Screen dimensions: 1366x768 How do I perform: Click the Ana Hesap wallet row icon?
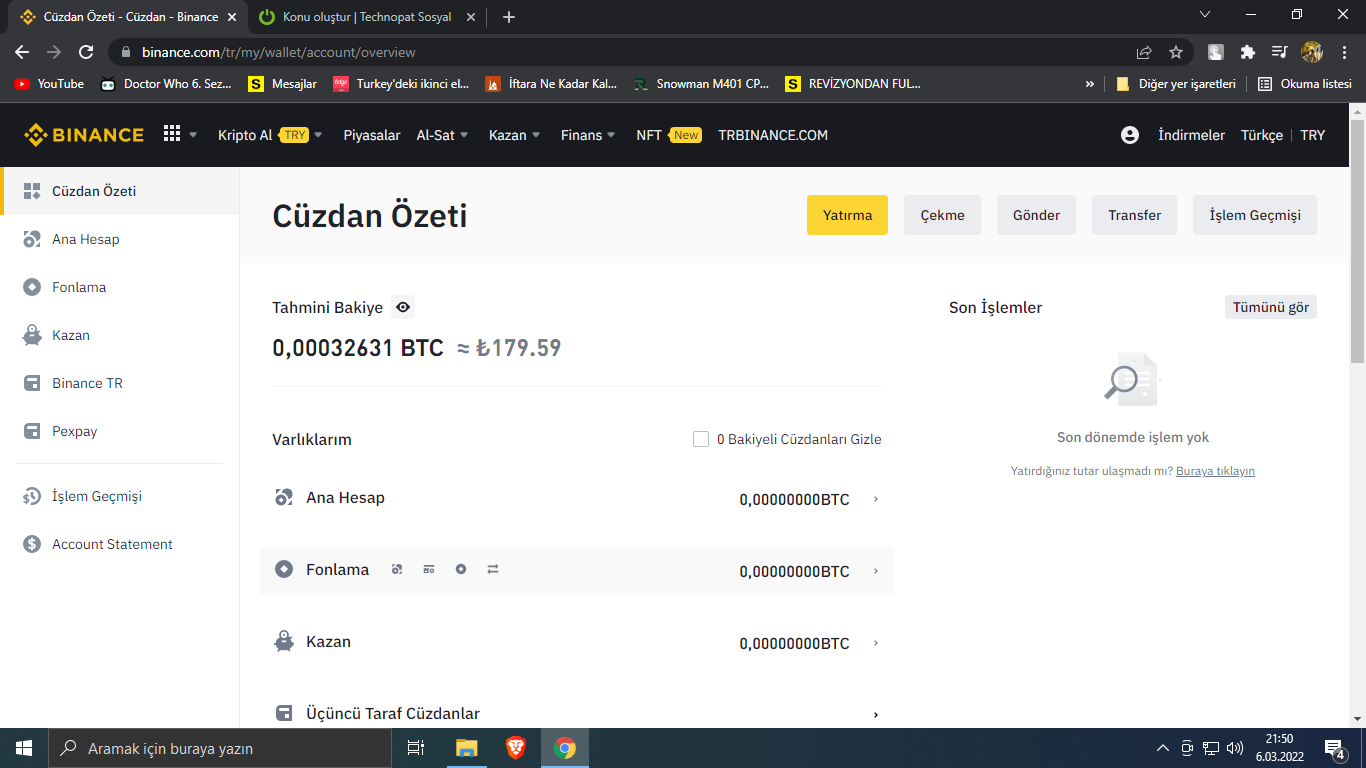tap(284, 498)
